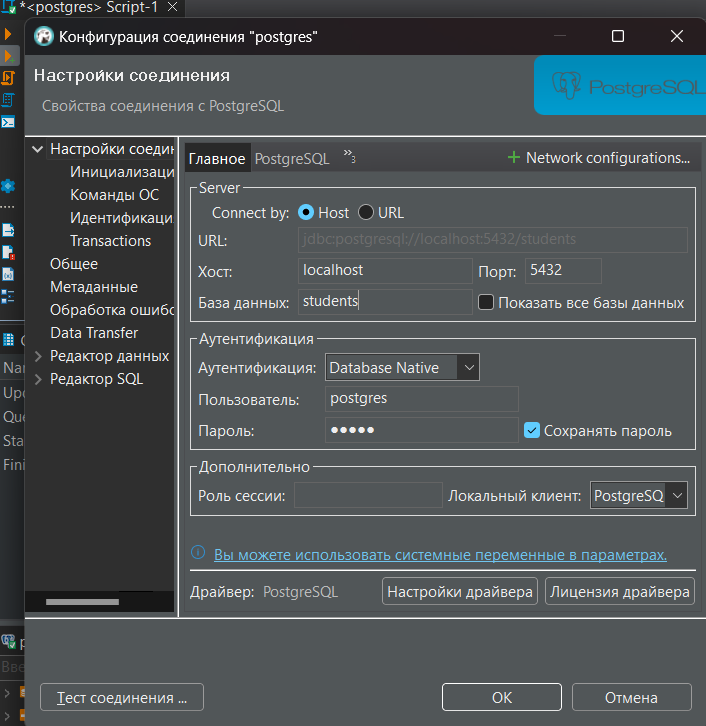Open the blue gear settings icon in sidebar
This screenshot has height=726, width=706.
tap(8, 186)
